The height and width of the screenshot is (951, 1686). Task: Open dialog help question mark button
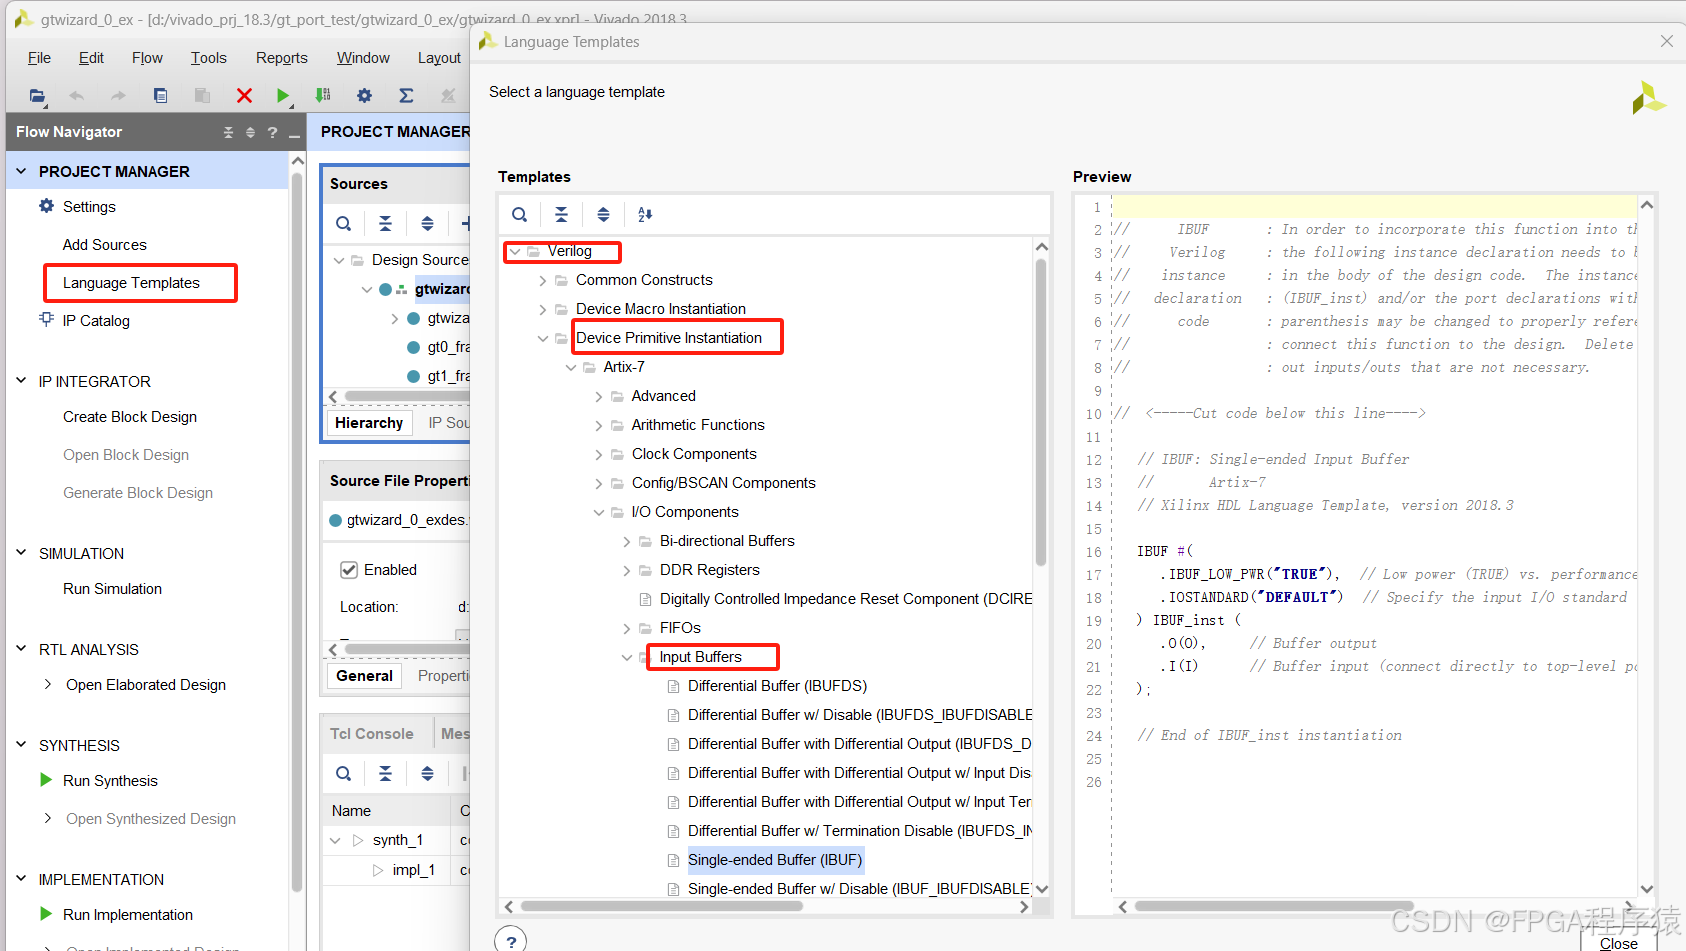click(511, 941)
